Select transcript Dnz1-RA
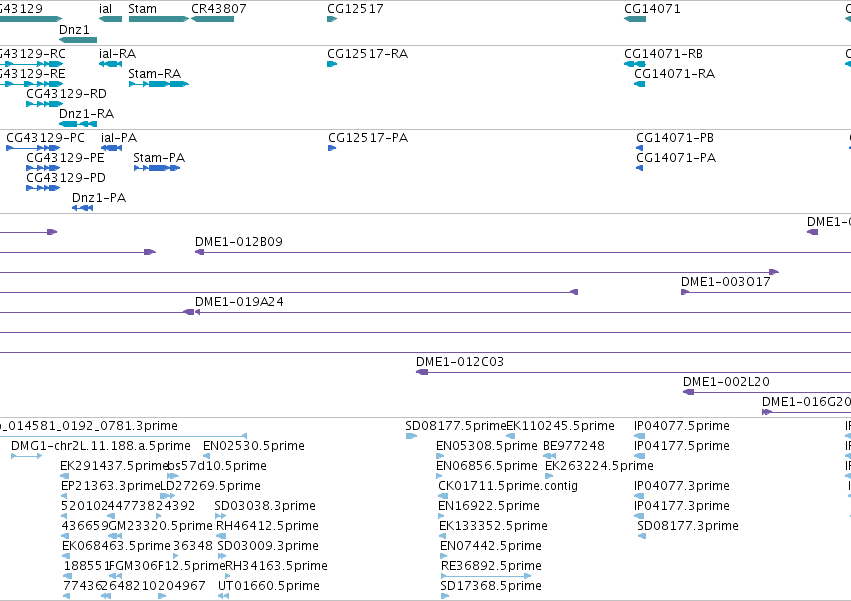 86,114
